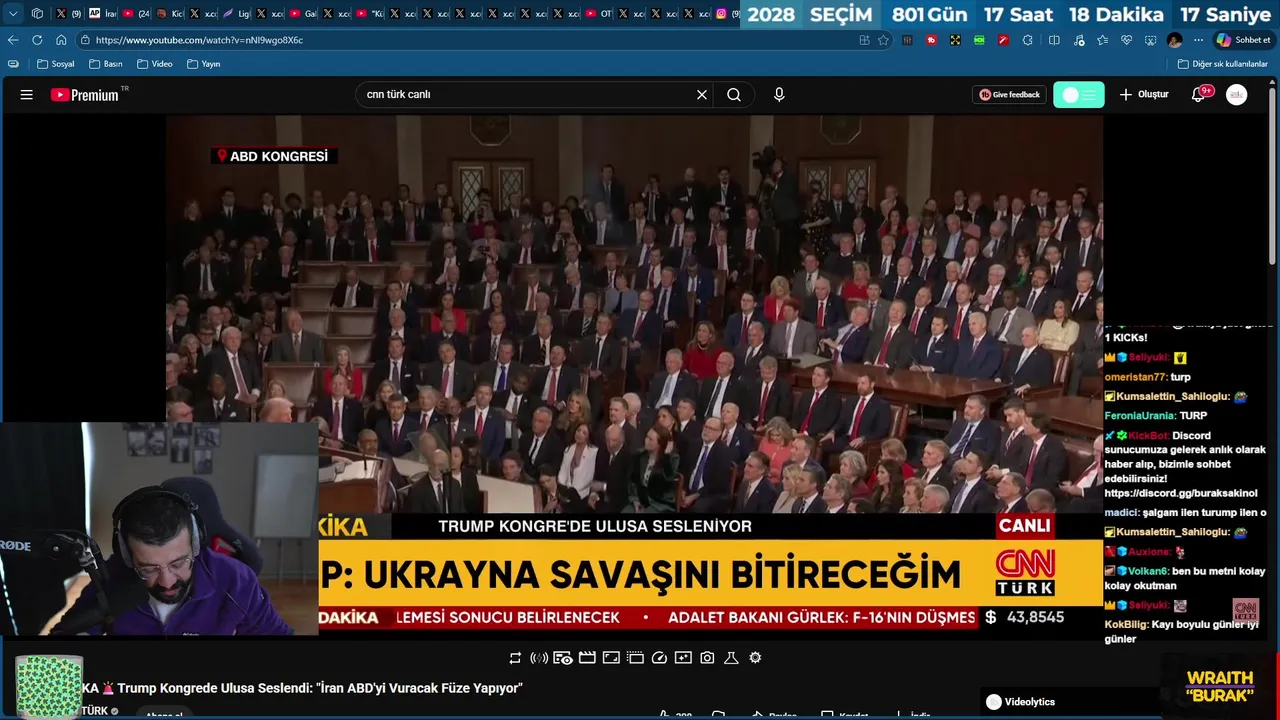Reload the page with refresh icon
Screen dimensions: 1280x720
tap(37, 40)
